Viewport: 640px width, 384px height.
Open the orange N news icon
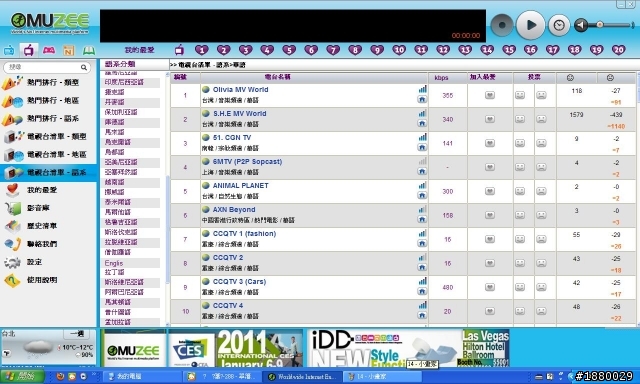click(69, 51)
